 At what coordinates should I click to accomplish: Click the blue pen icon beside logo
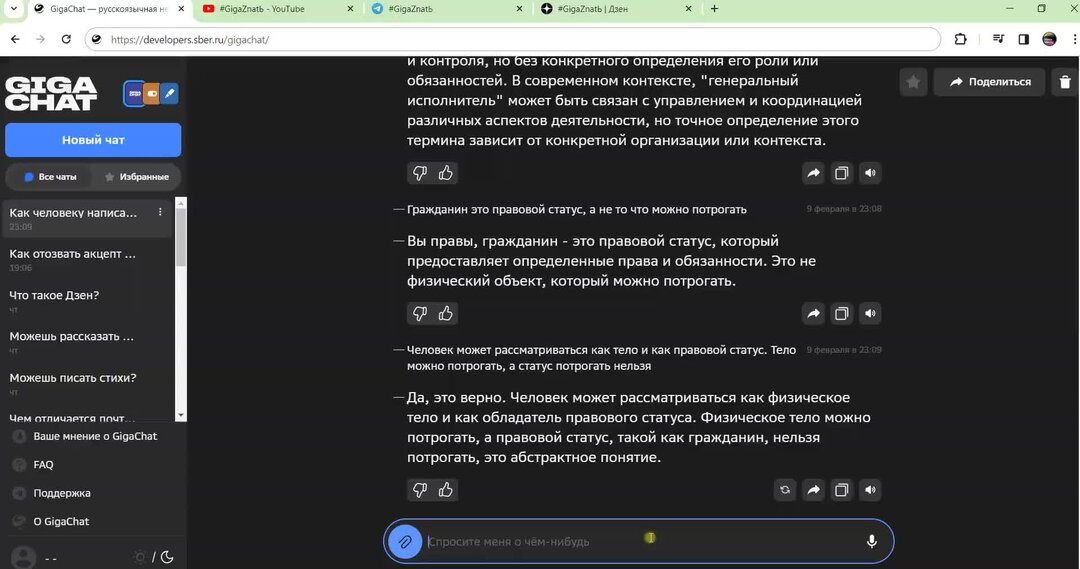169,93
